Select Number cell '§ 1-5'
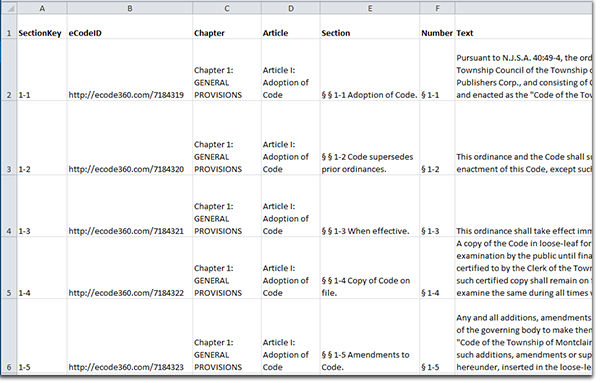The image size is (600, 383). point(437,336)
